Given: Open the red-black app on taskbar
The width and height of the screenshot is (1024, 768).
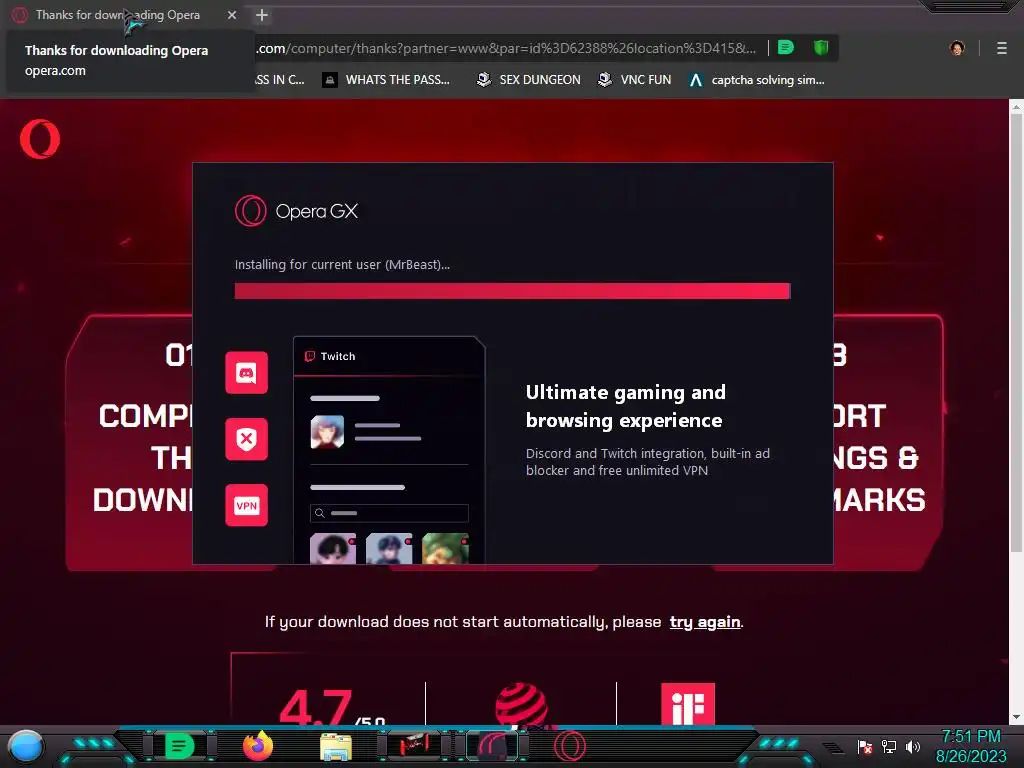Looking at the screenshot, I should tap(413, 745).
